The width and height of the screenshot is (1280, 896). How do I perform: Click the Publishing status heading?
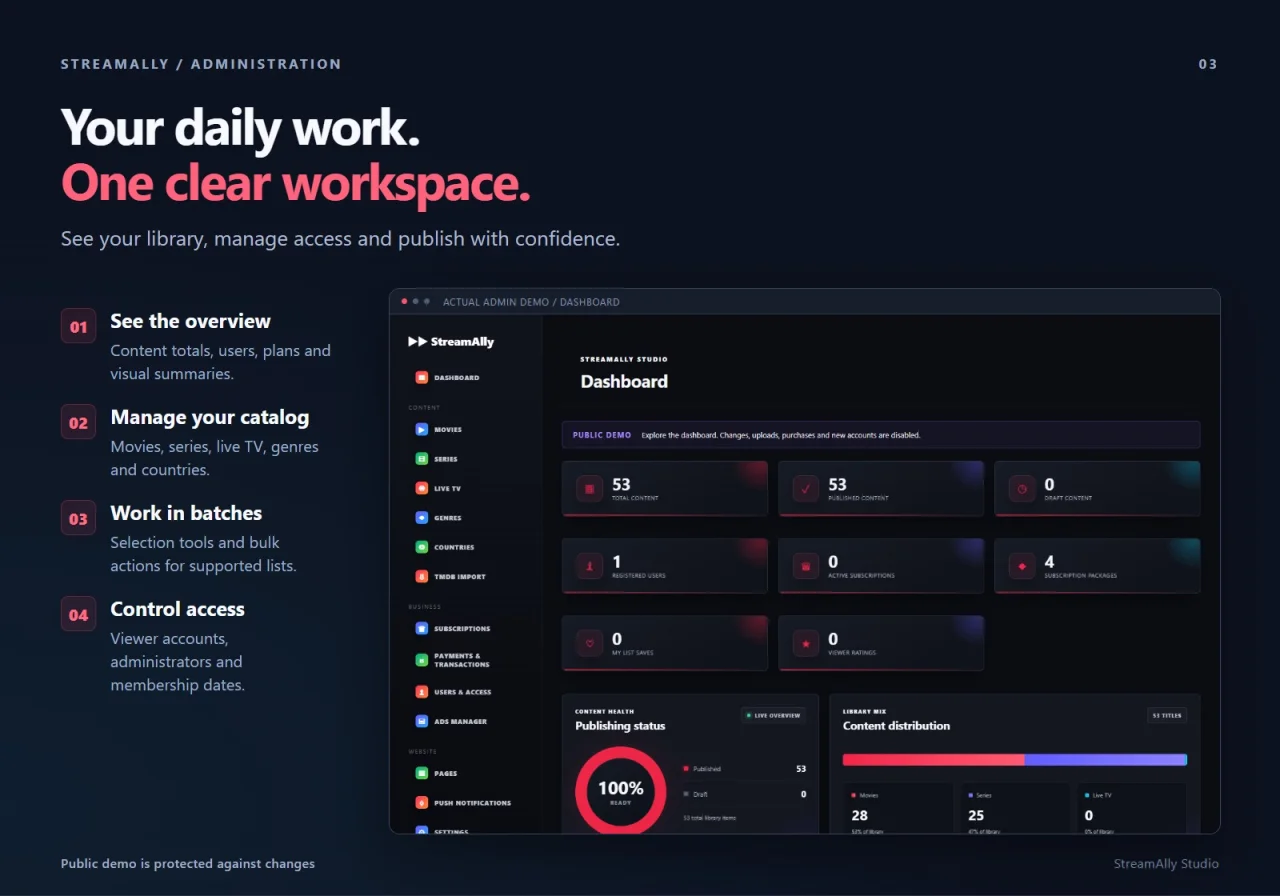pyautogui.click(x=620, y=726)
